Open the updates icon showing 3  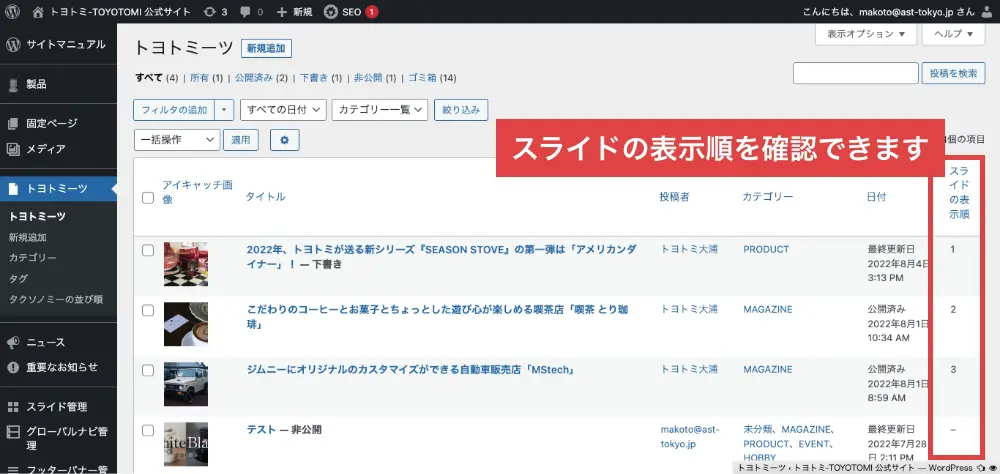209,11
